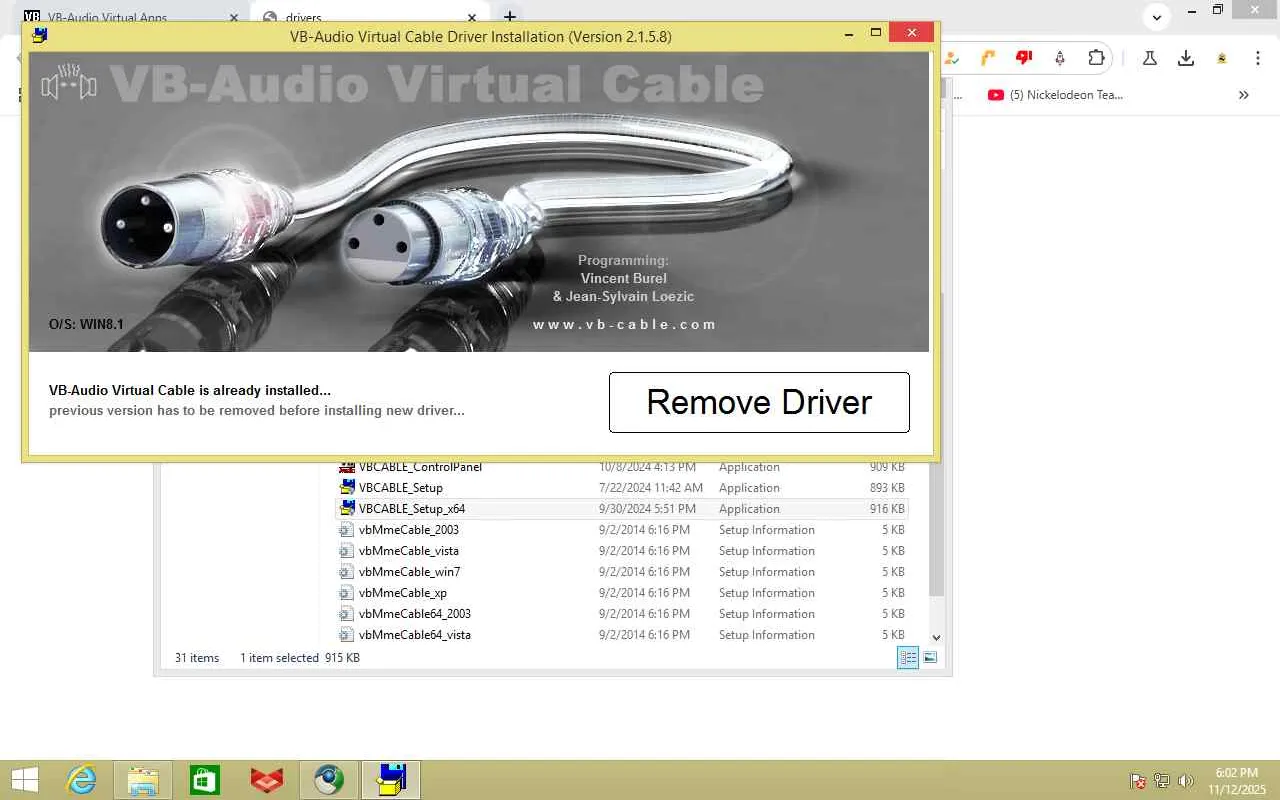
Task: Open Internet Explorer from the taskbar
Action: (80, 780)
